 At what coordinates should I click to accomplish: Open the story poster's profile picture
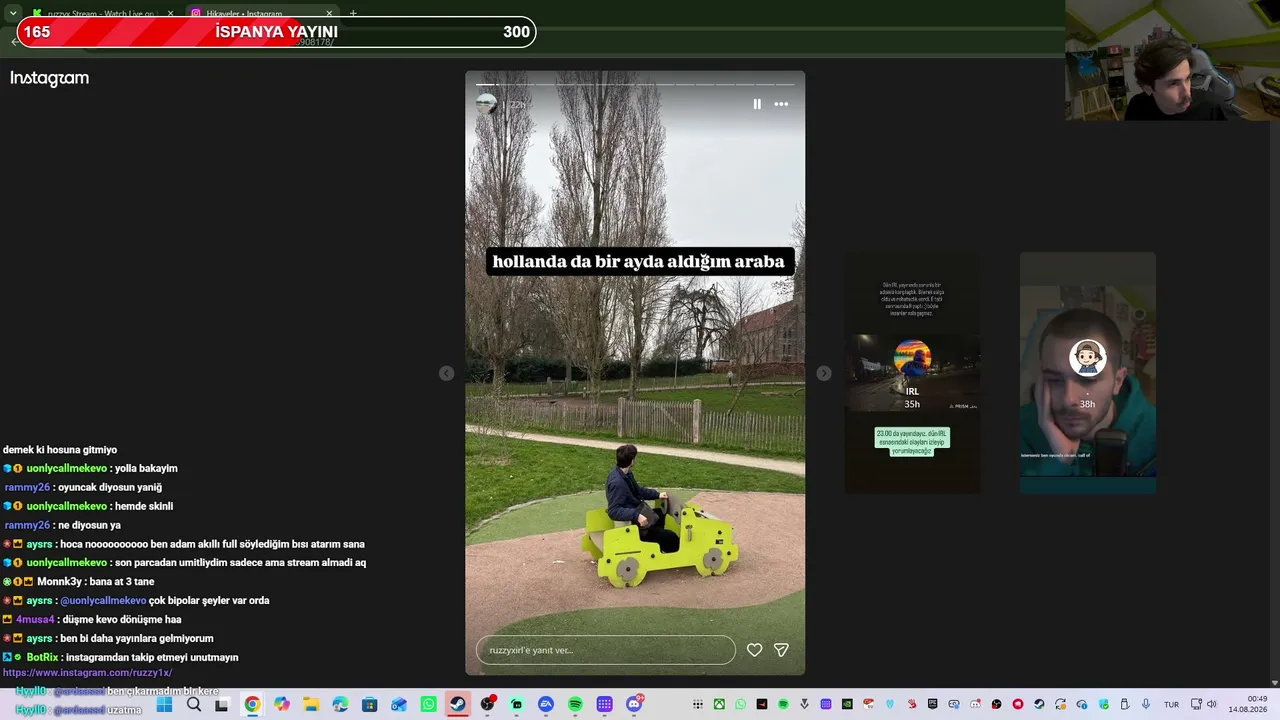coord(487,104)
